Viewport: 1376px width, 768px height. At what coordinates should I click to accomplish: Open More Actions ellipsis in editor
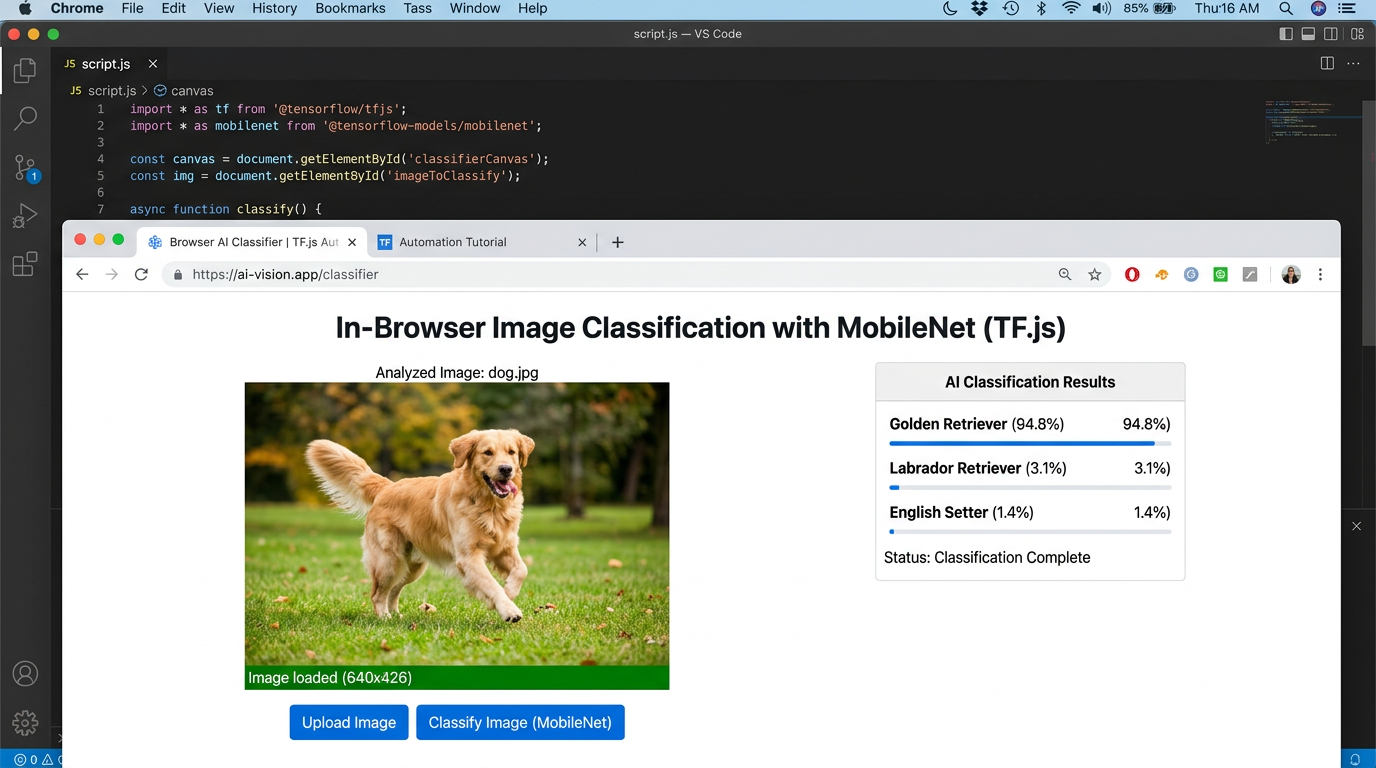pos(1353,63)
